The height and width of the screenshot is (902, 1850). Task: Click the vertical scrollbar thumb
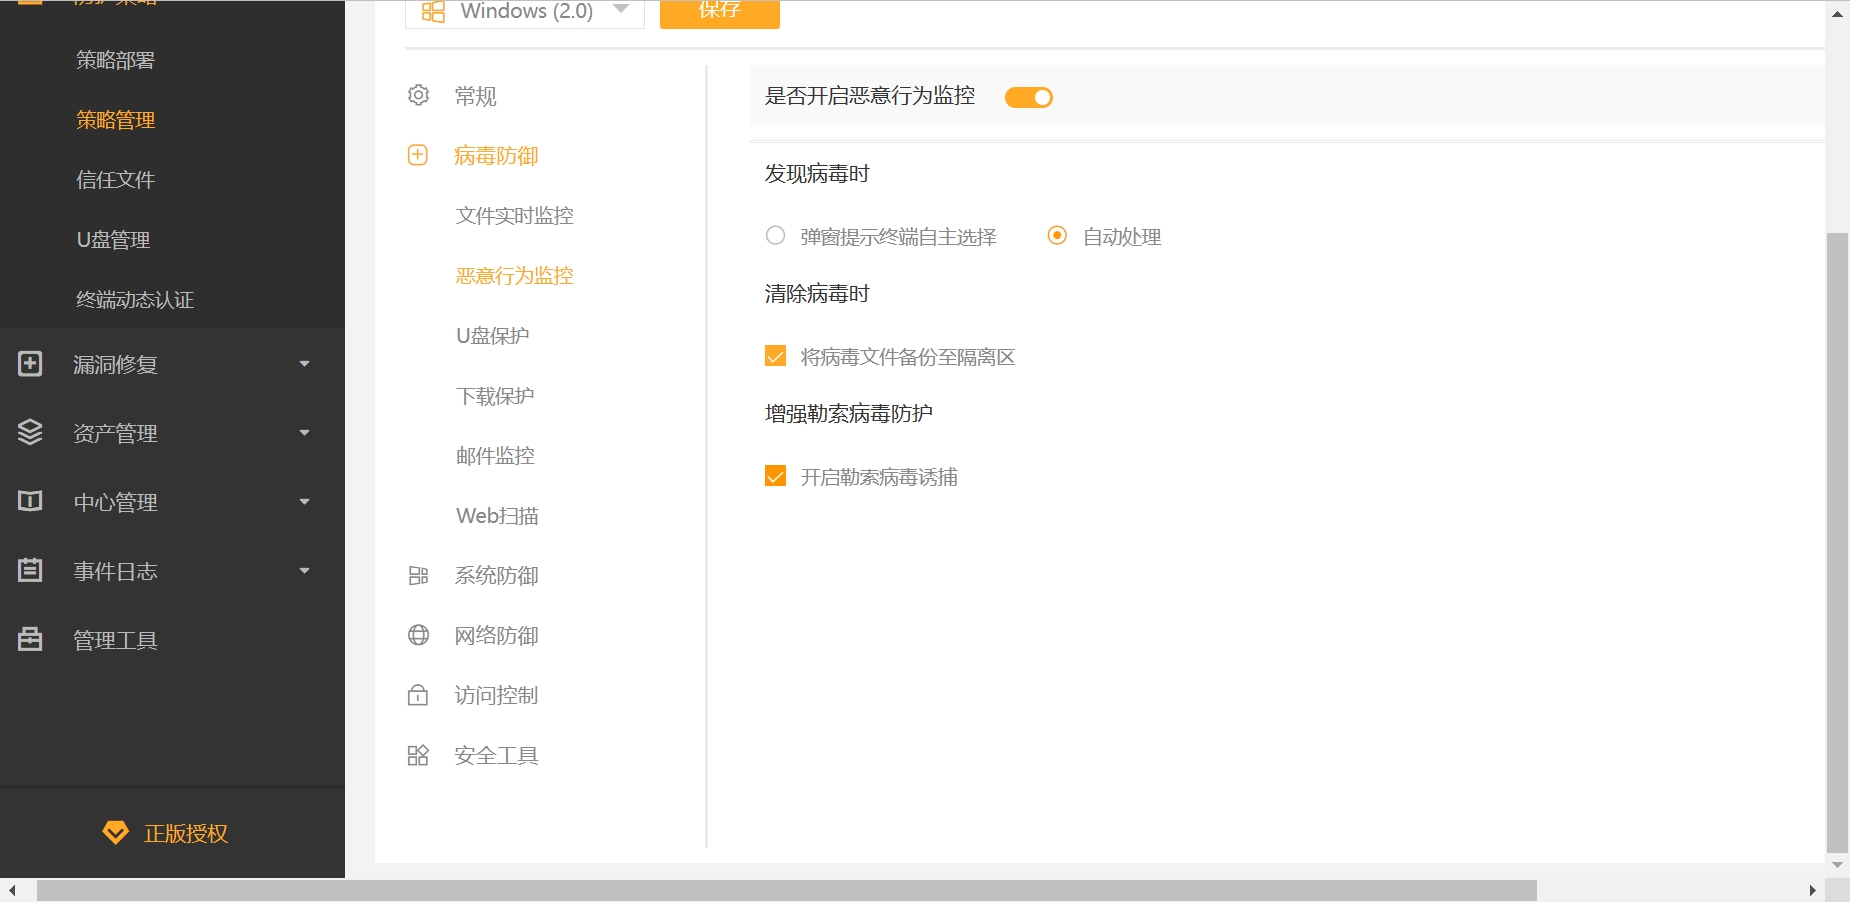[x=1837, y=541]
